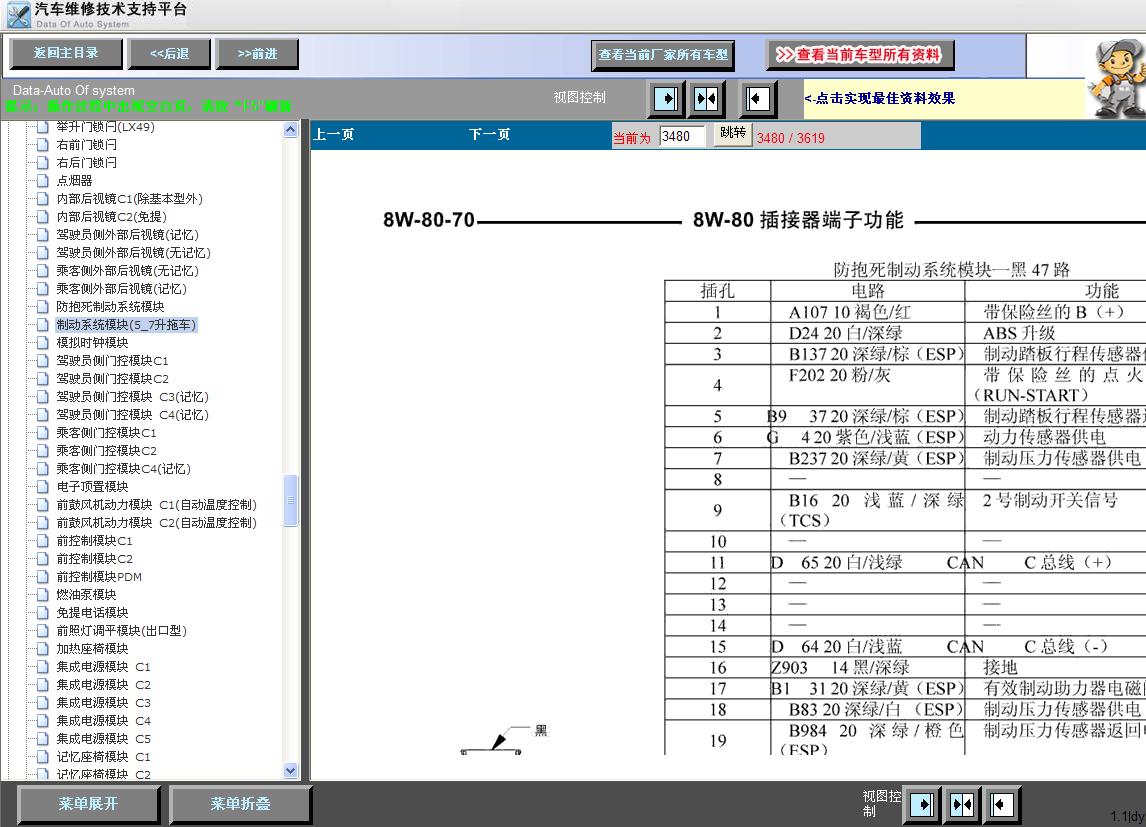1146x827 pixels.
Task: Click the 点击实现最佳资料效果 hint link
Action: 879,98
